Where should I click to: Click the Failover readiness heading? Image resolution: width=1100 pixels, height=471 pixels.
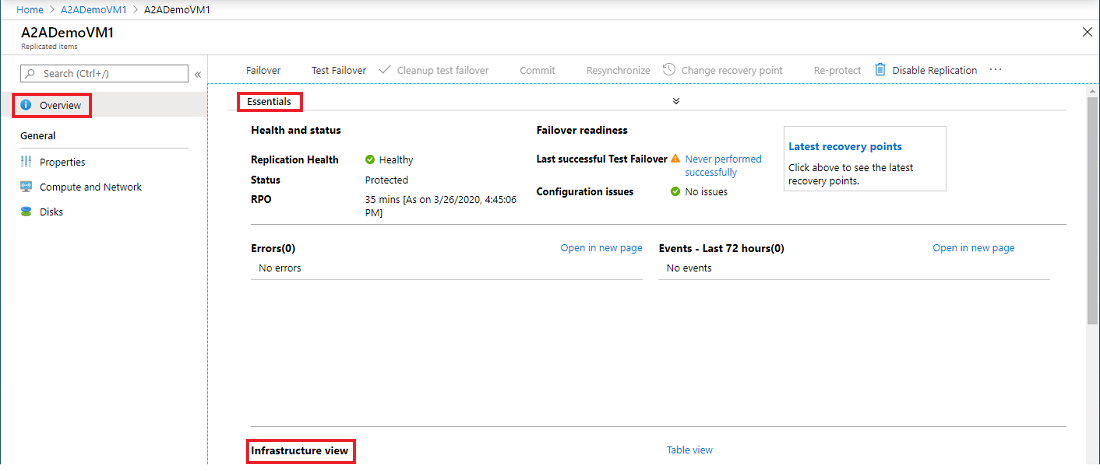(582, 131)
